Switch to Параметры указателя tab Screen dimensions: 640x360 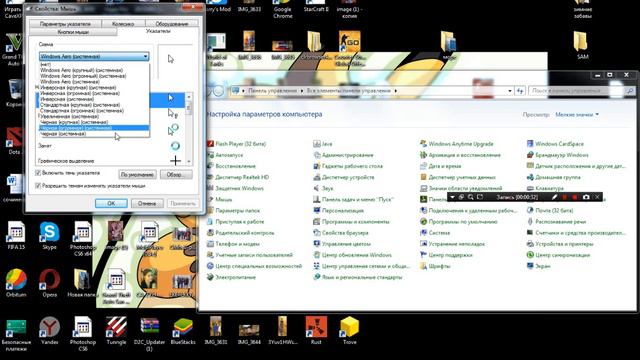pyautogui.click(x=65, y=24)
